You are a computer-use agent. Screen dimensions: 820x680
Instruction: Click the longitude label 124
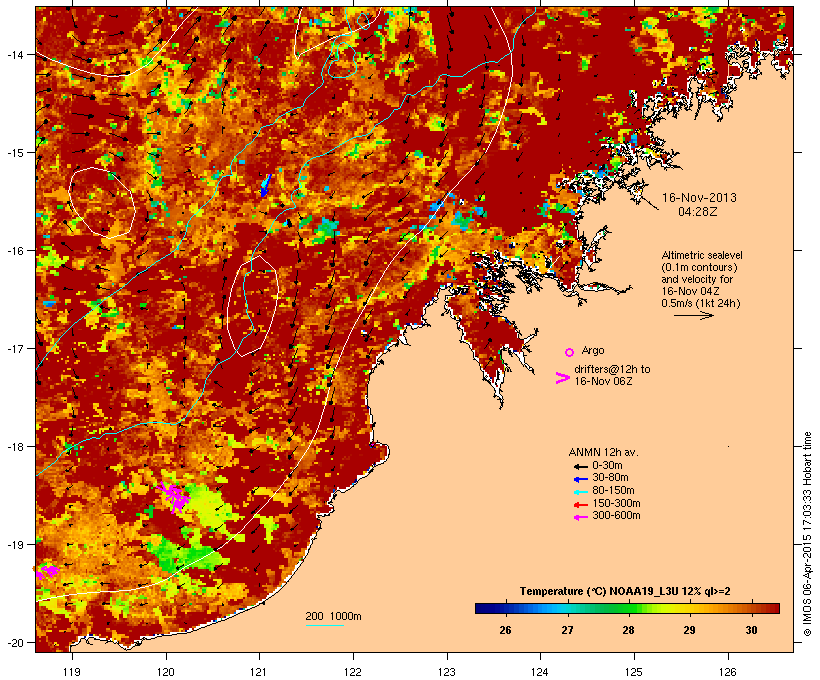coord(540,672)
